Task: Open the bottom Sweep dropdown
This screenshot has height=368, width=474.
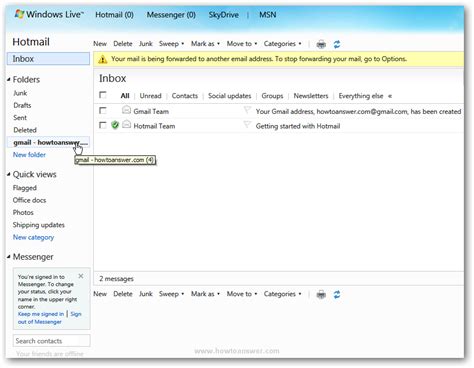Action: (171, 294)
